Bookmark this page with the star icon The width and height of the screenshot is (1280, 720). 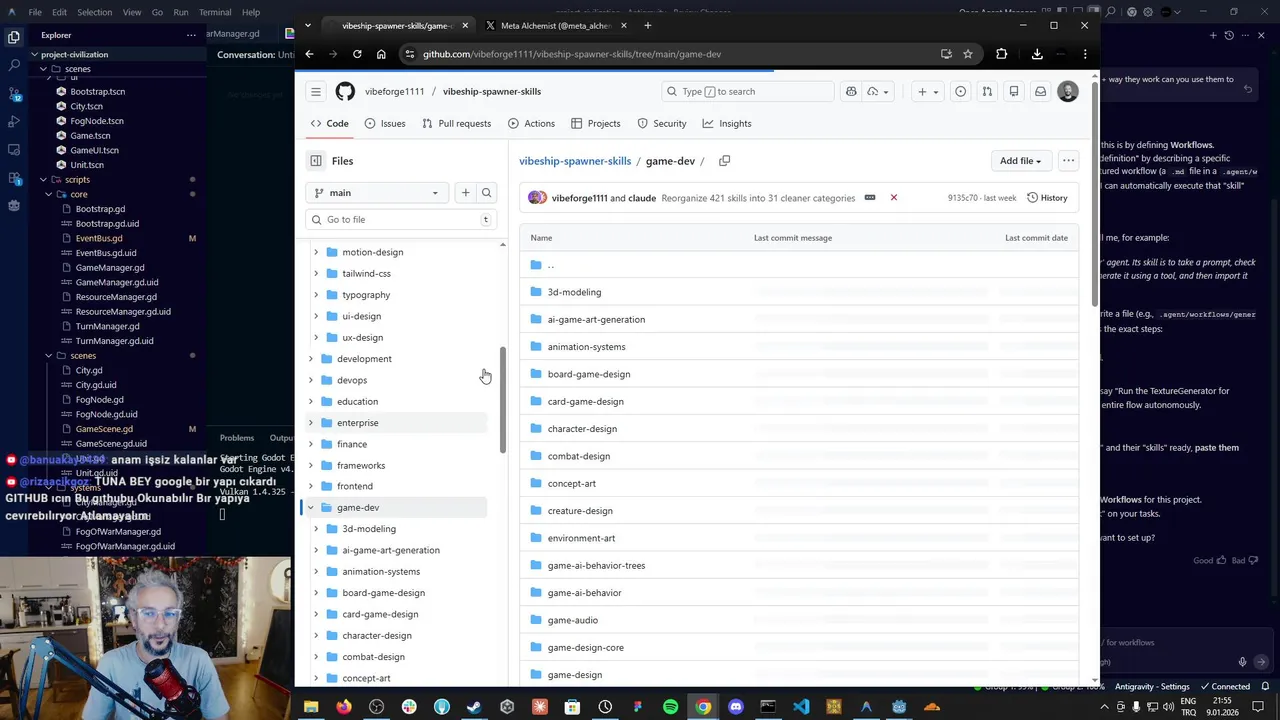coord(968,54)
